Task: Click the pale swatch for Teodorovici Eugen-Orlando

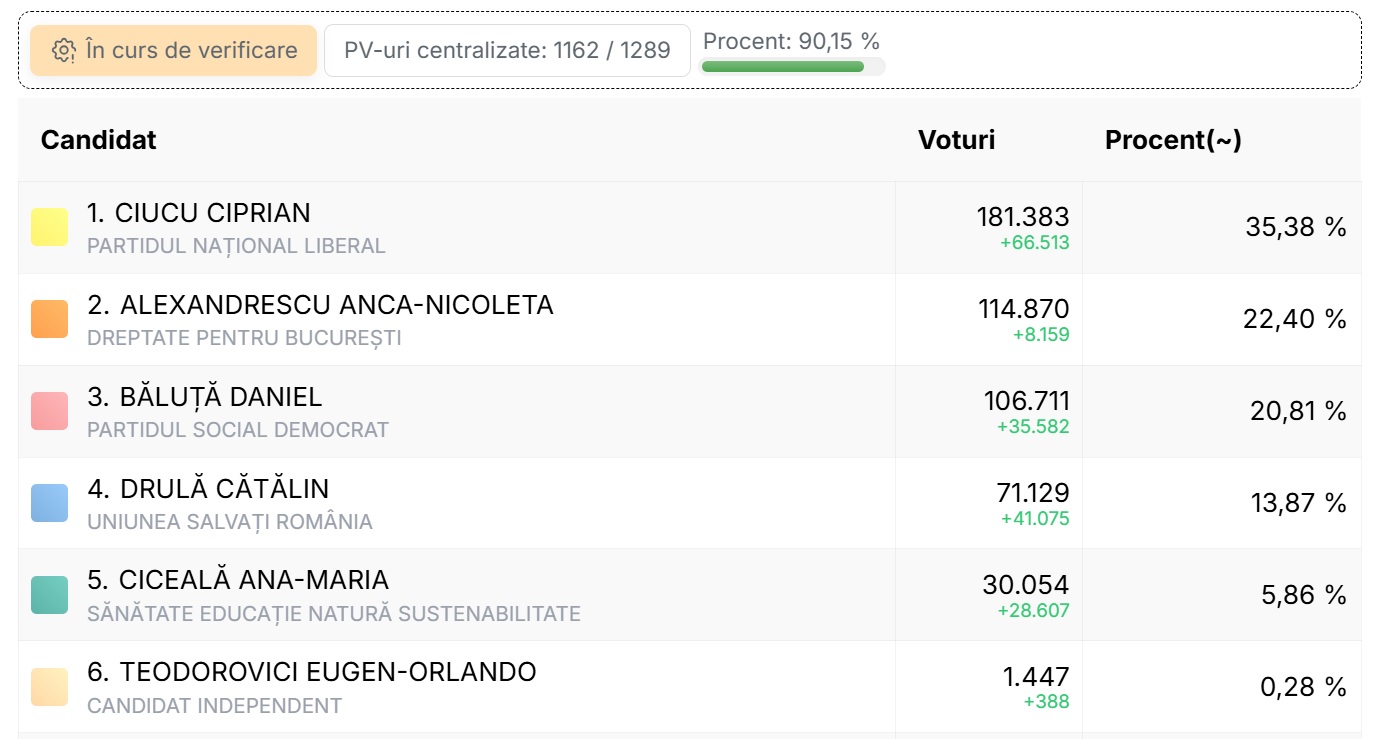Action: (49, 687)
